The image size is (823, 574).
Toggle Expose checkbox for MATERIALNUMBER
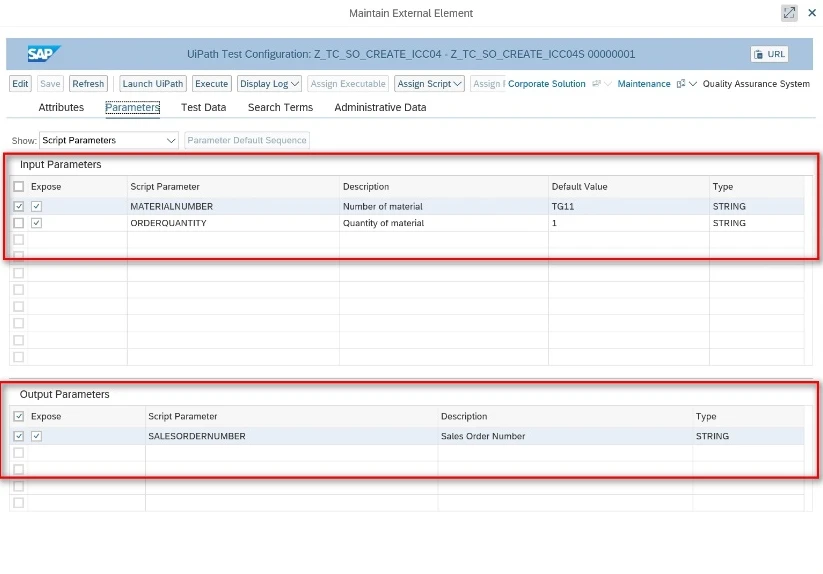tap(36, 206)
